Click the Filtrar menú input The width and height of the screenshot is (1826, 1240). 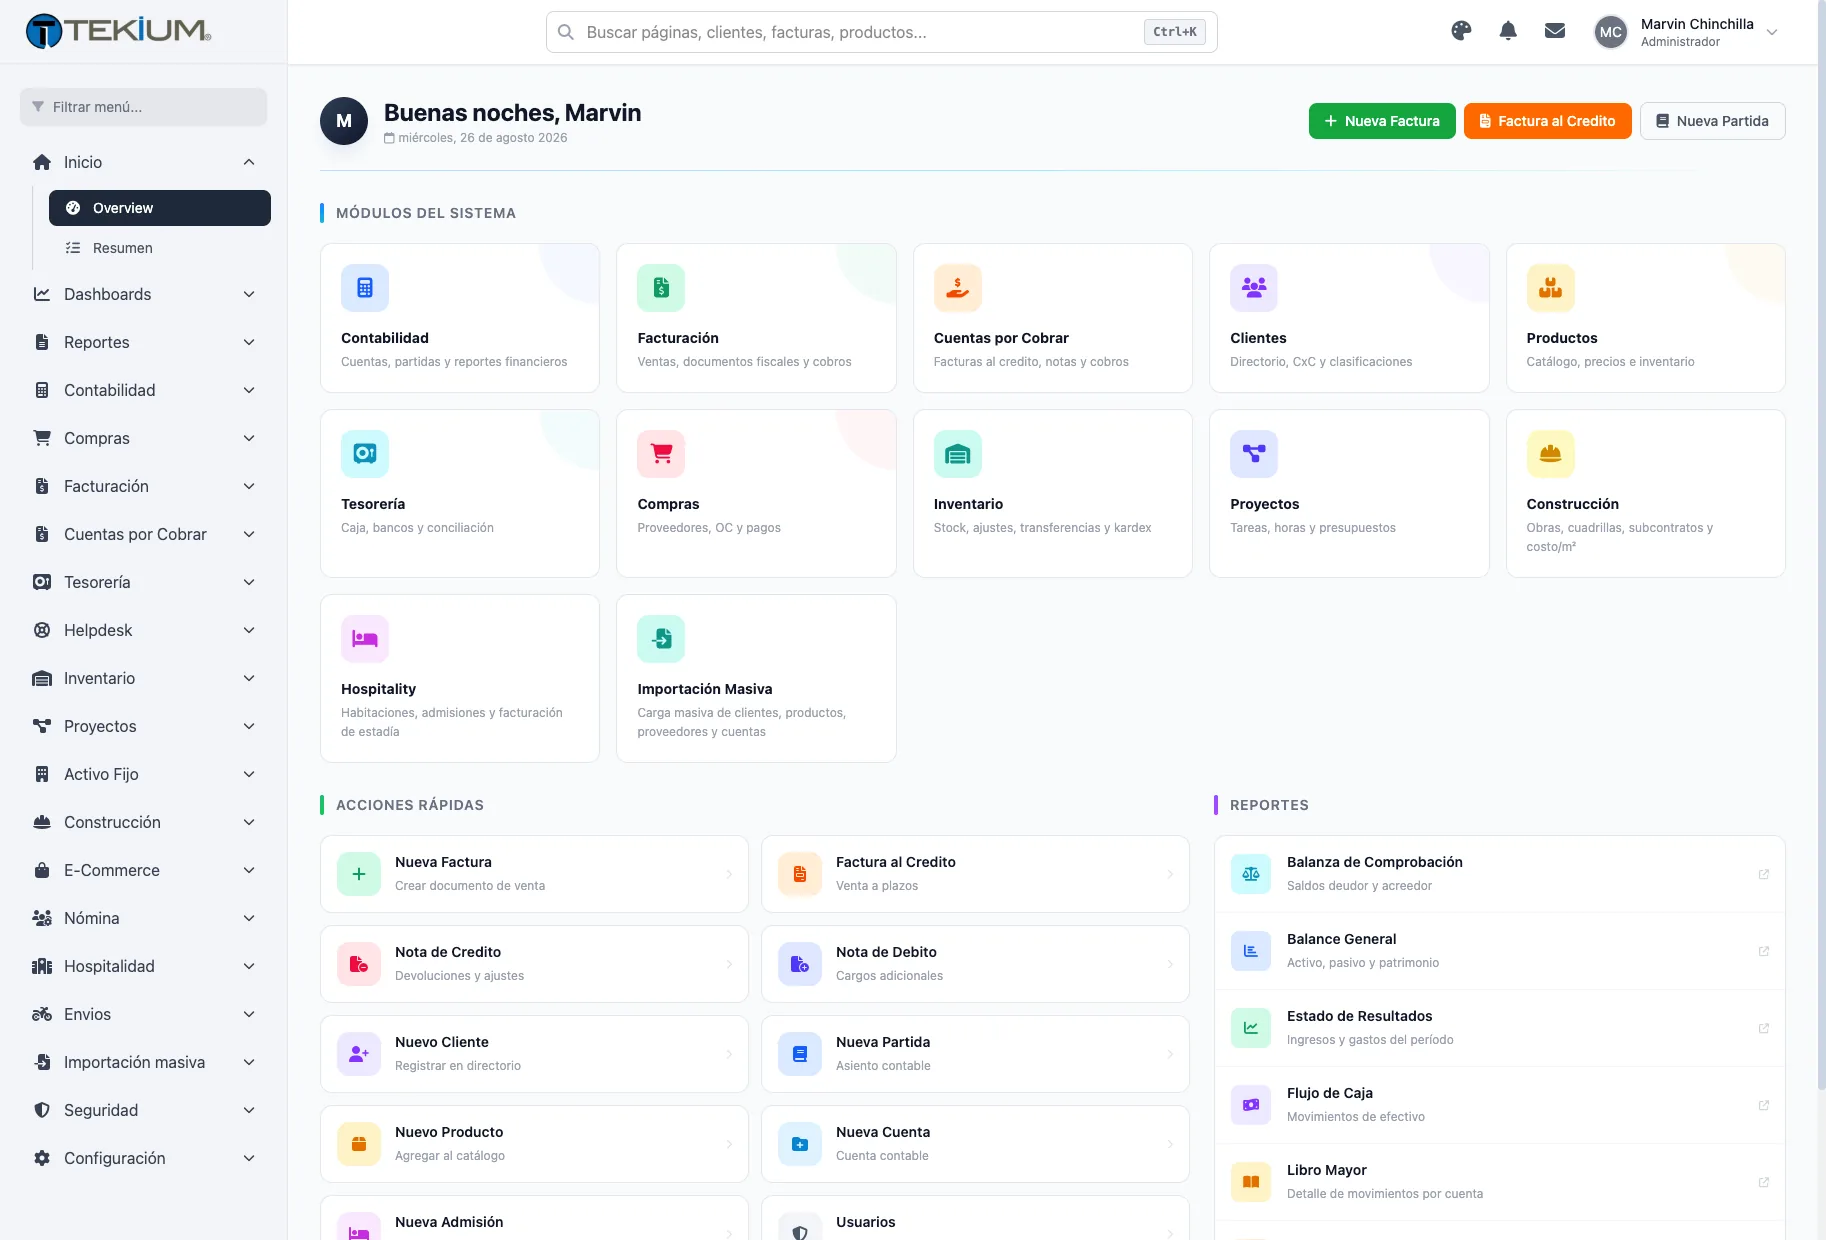pos(144,107)
